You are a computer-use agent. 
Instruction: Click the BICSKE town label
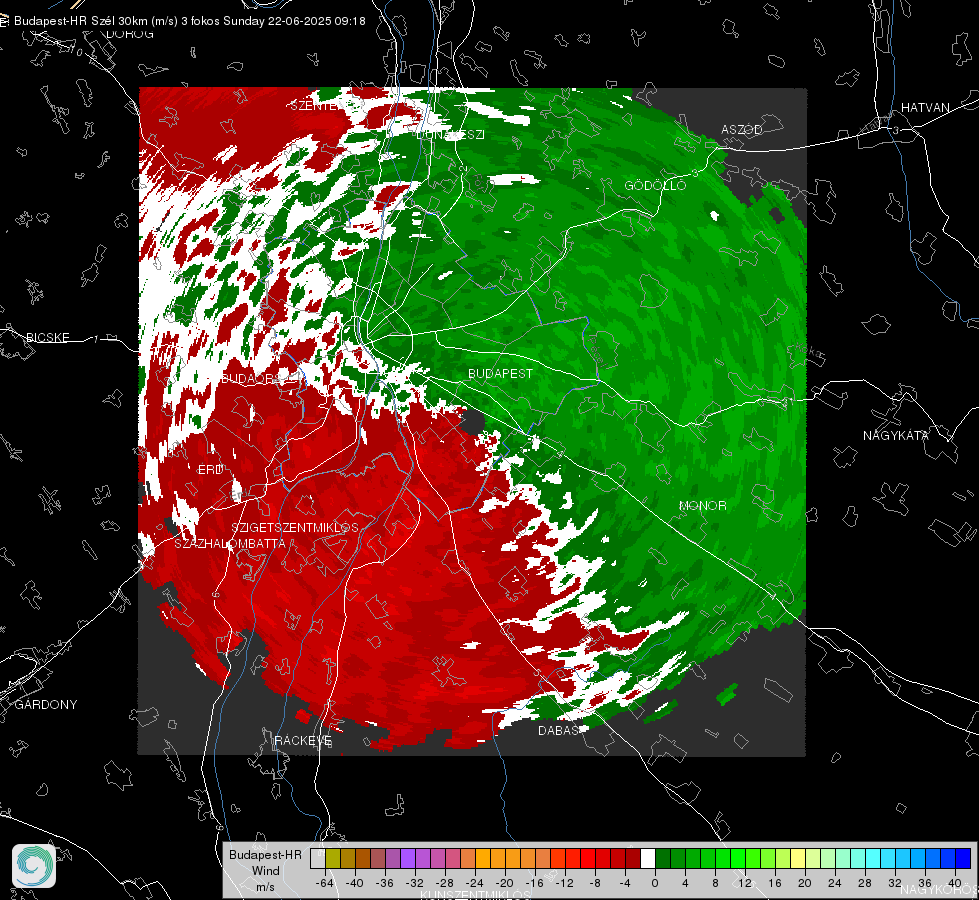click(x=47, y=337)
